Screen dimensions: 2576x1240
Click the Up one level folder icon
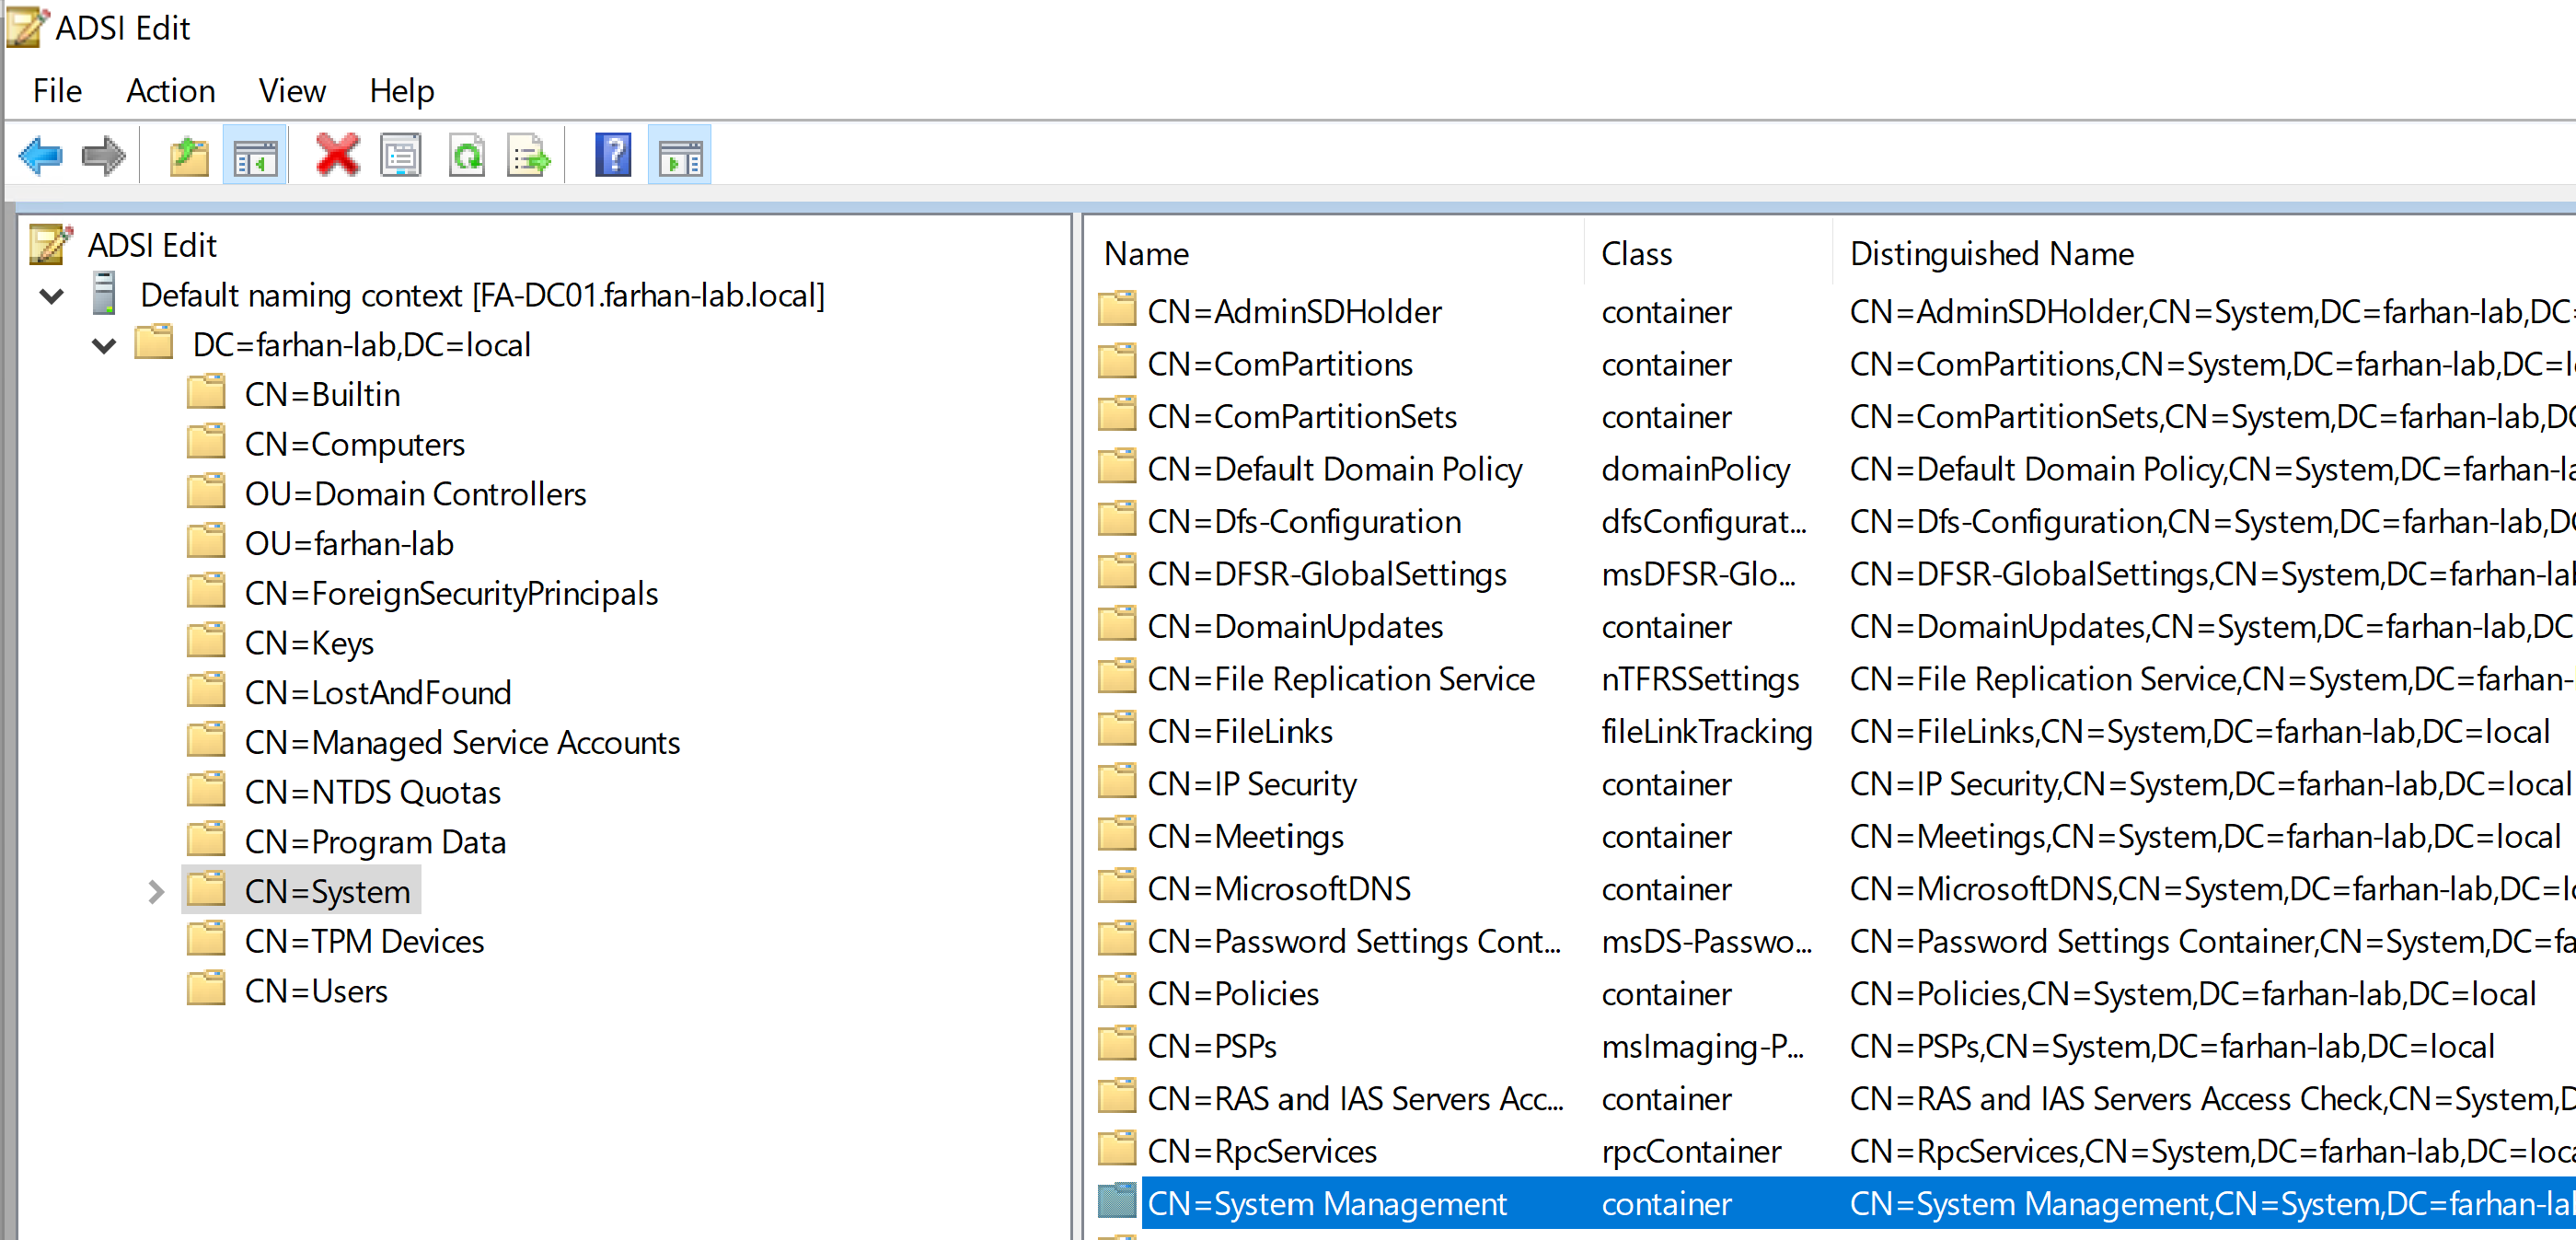tap(189, 156)
